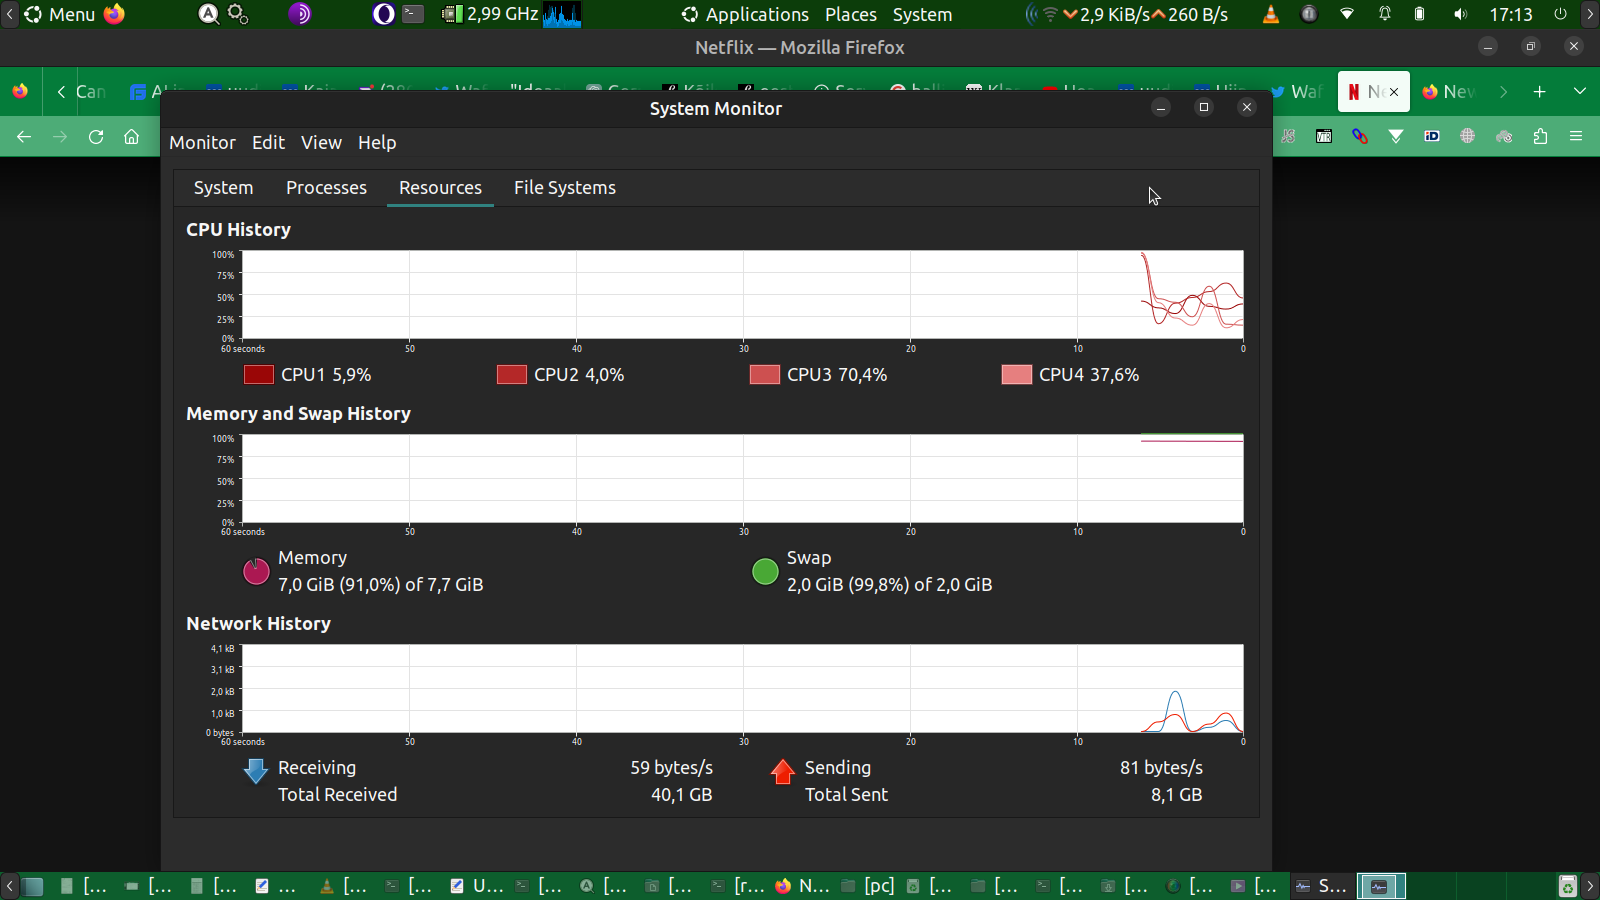Open the View menu in System Monitor
The image size is (1600, 900).
pyautogui.click(x=321, y=142)
